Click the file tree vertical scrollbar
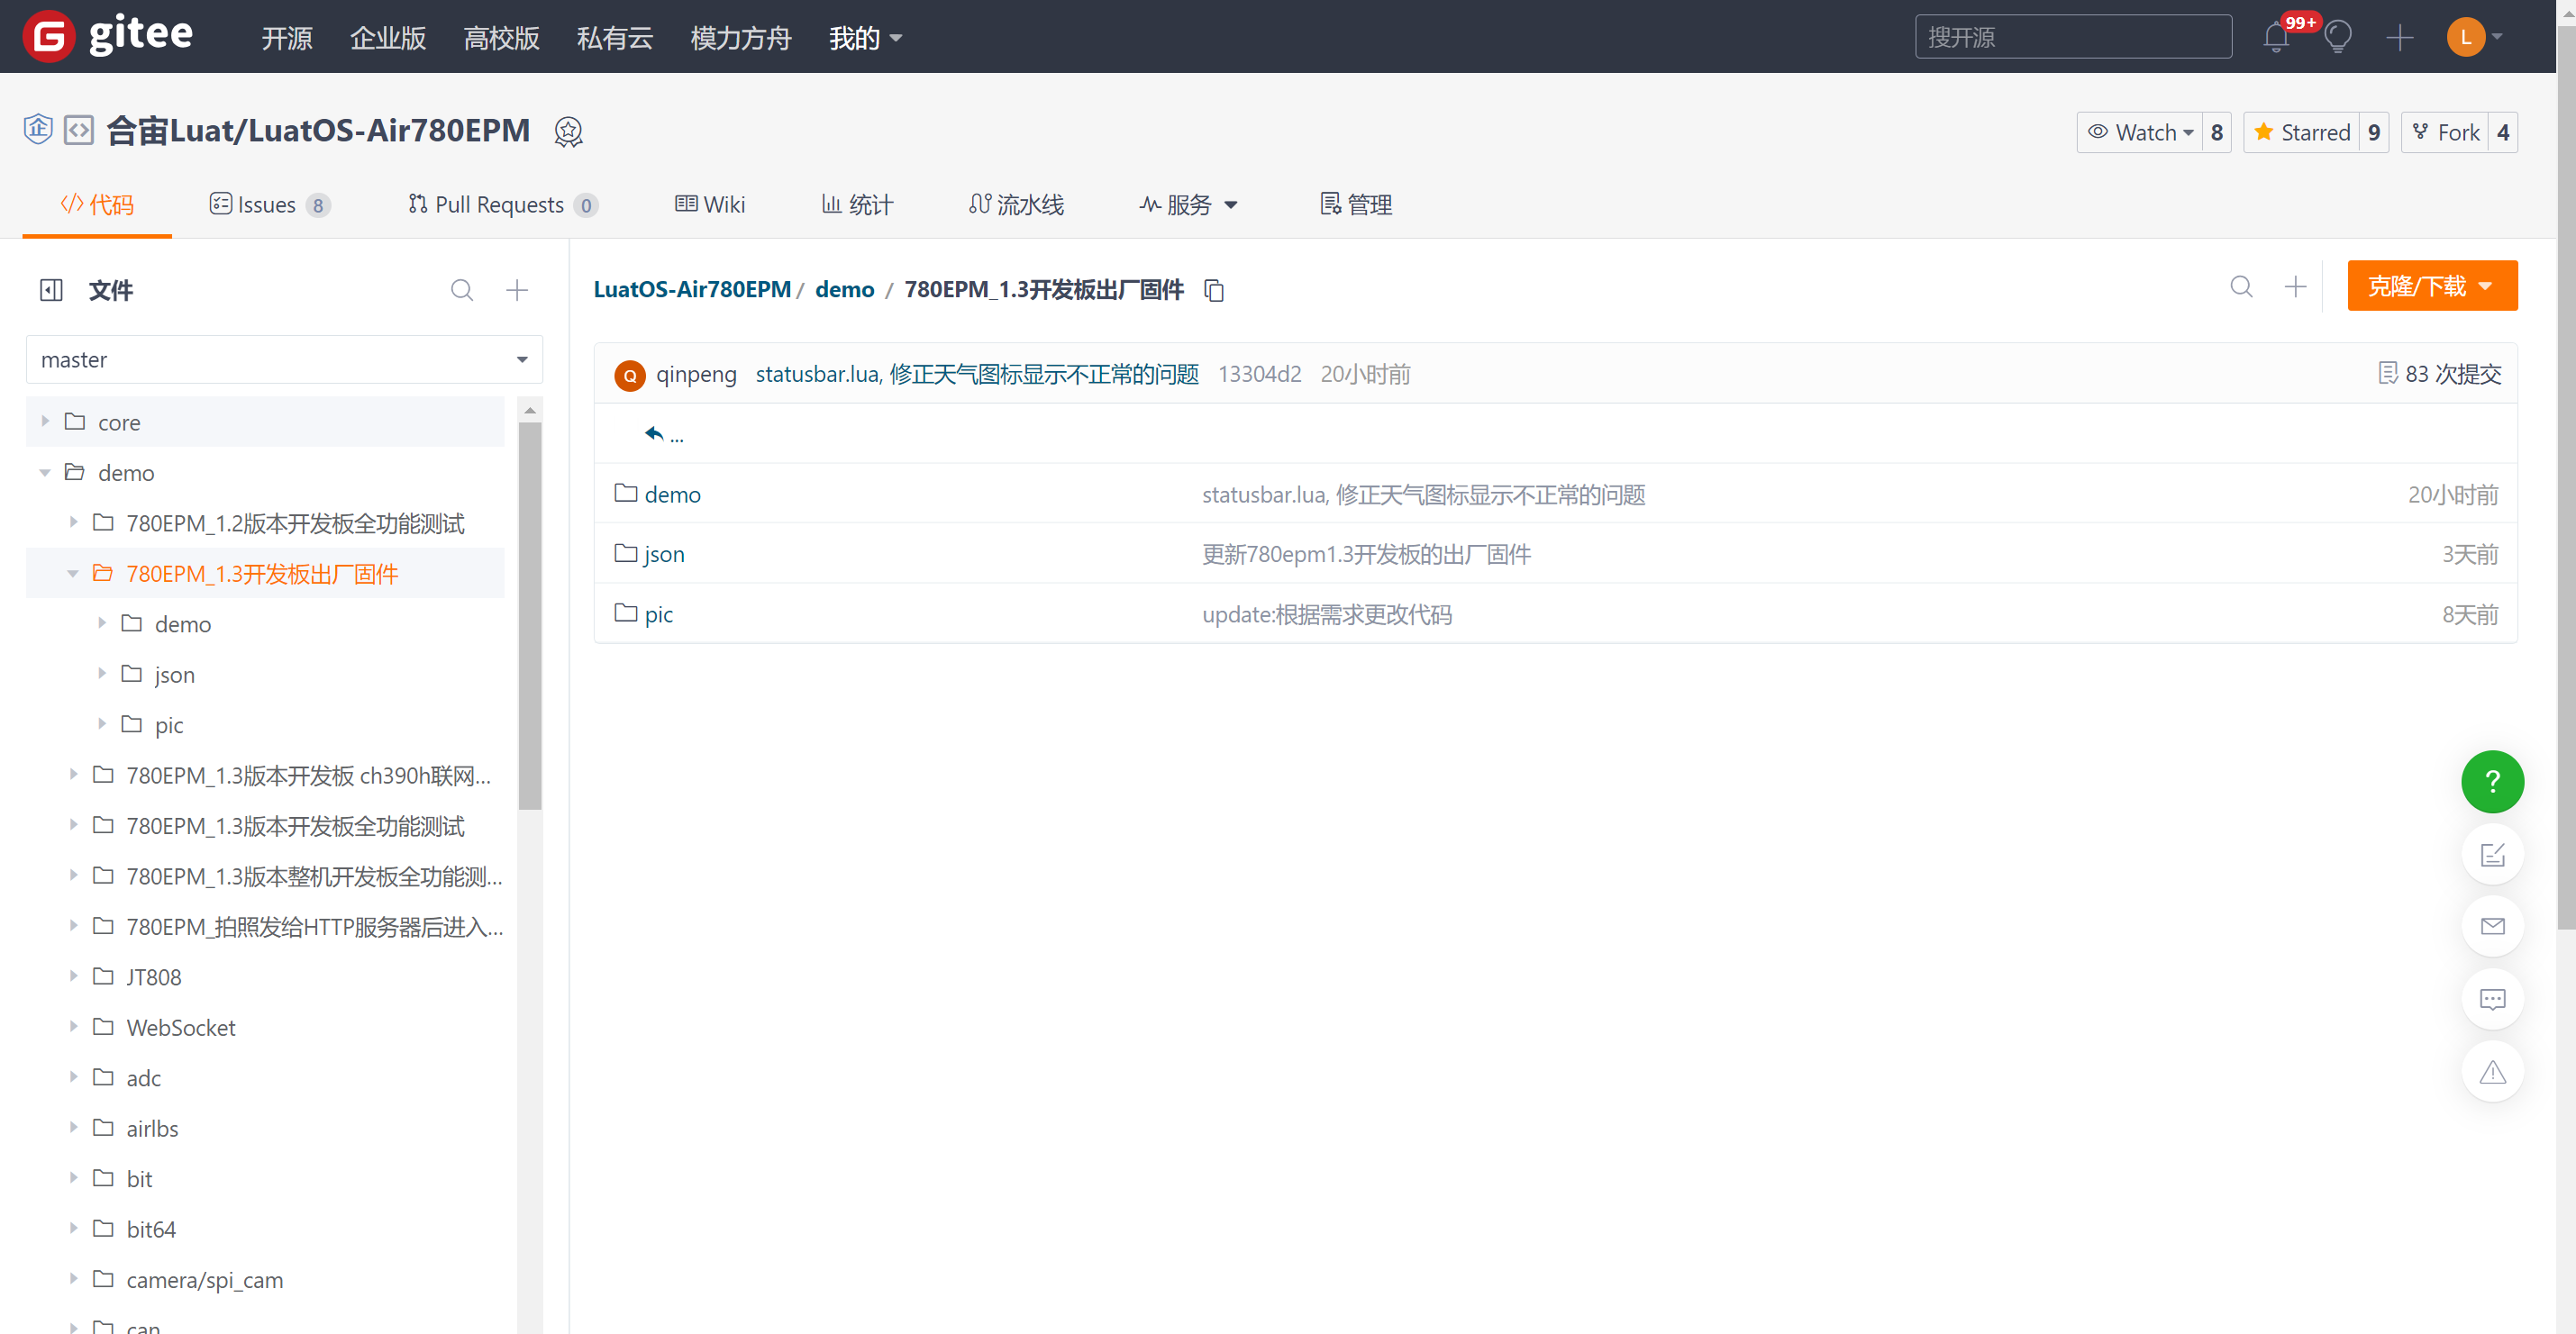 530,616
